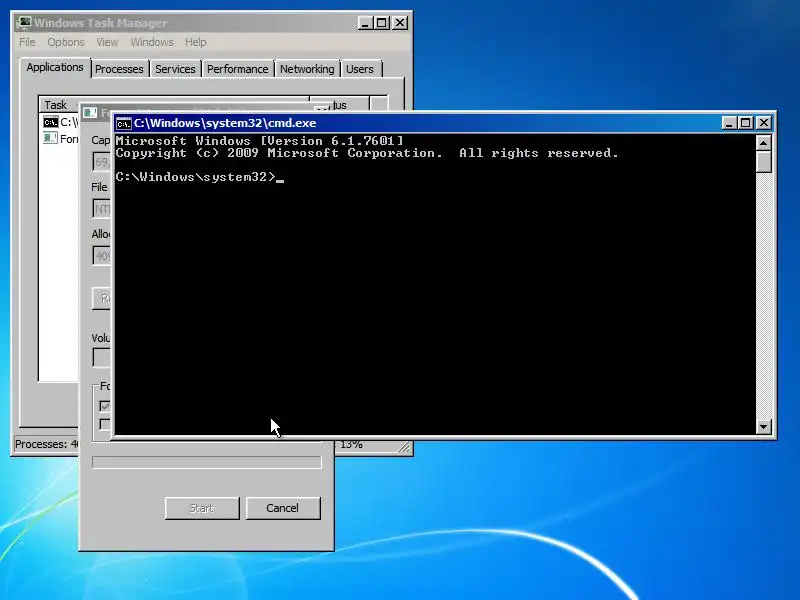Maximize the cmd.exe window
Screen dimensions: 800x600
(x=746, y=123)
